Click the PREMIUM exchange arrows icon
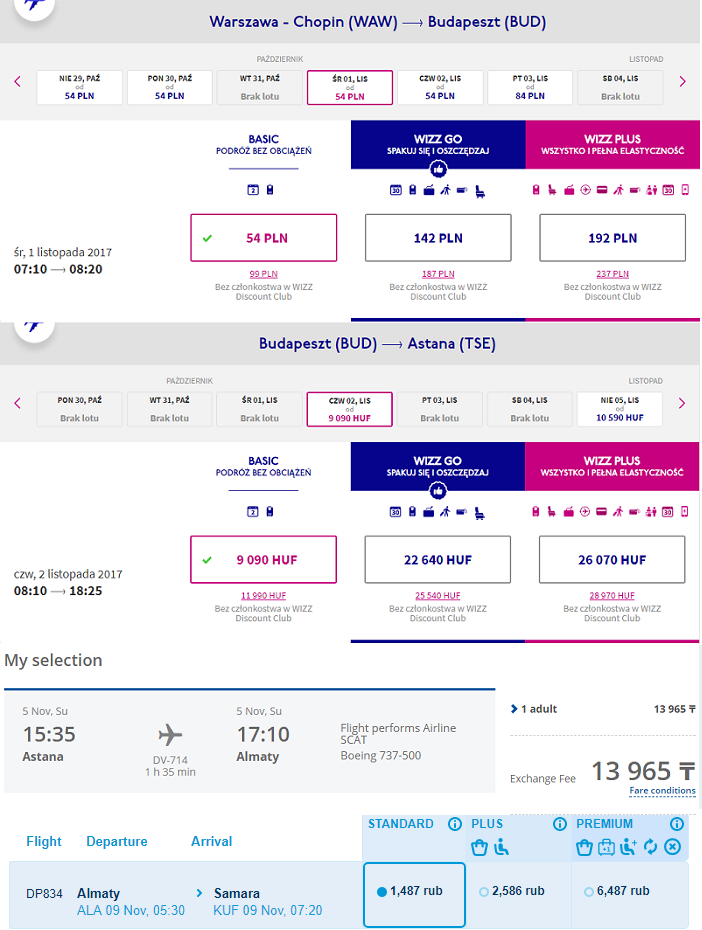Viewport: 702px width, 930px height. tap(650, 847)
